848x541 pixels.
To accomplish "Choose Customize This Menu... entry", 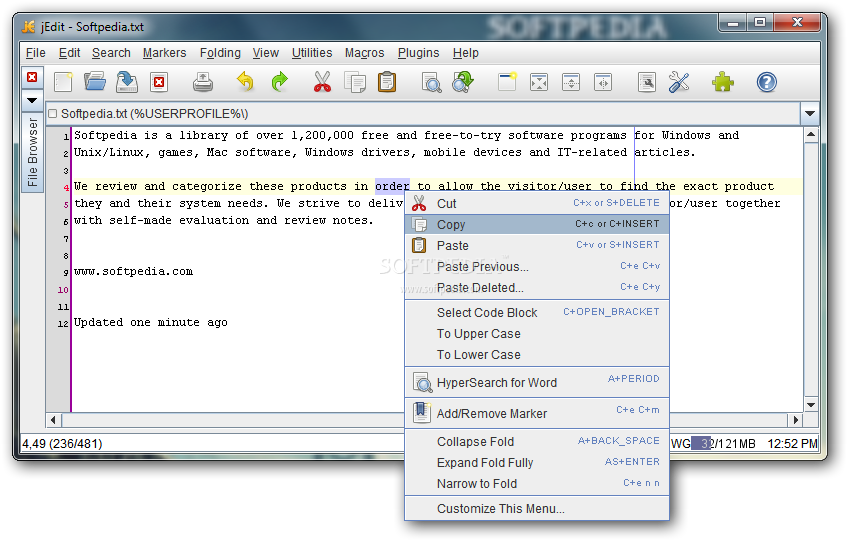I will pos(537,509).
